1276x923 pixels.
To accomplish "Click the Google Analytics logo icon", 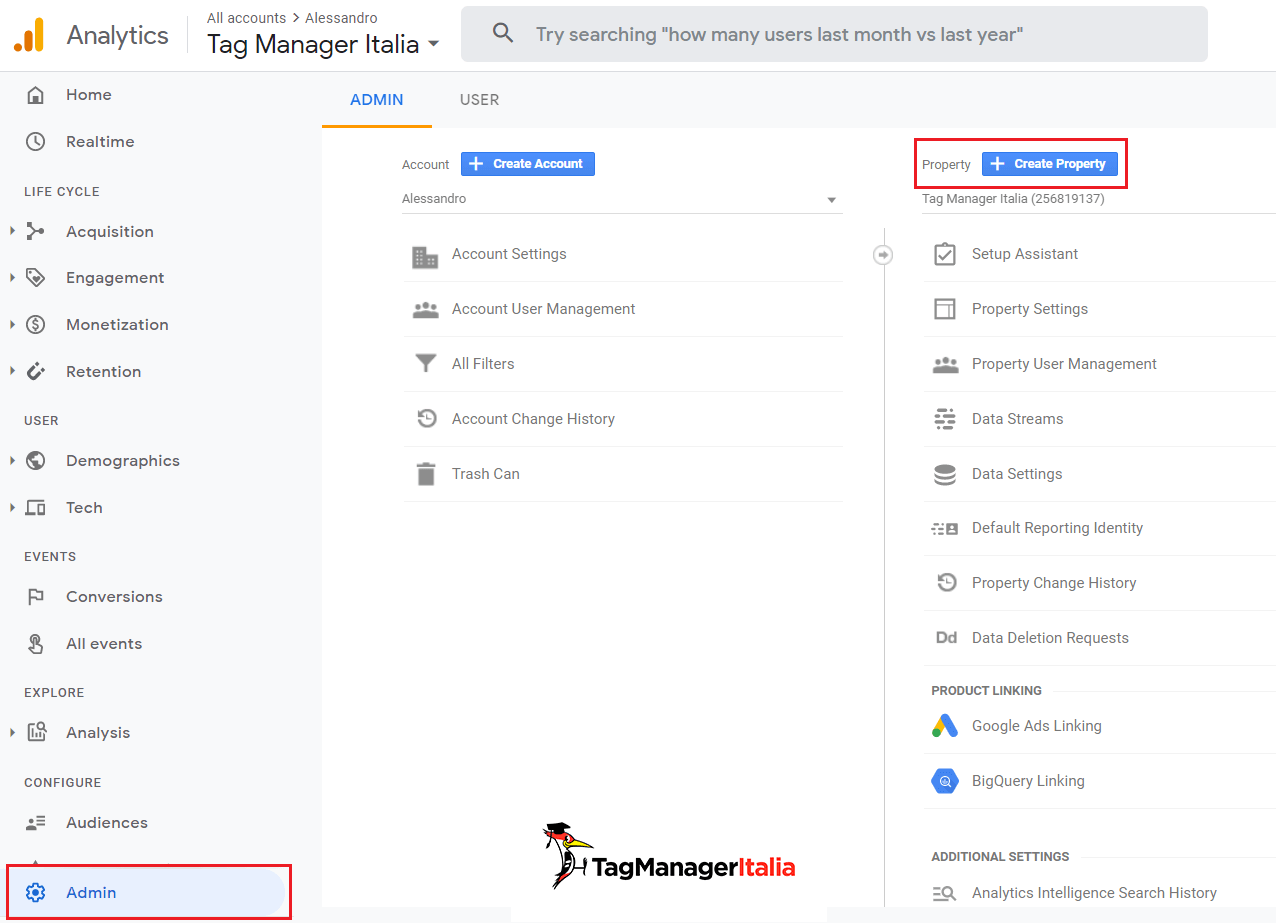I will 29,35.
